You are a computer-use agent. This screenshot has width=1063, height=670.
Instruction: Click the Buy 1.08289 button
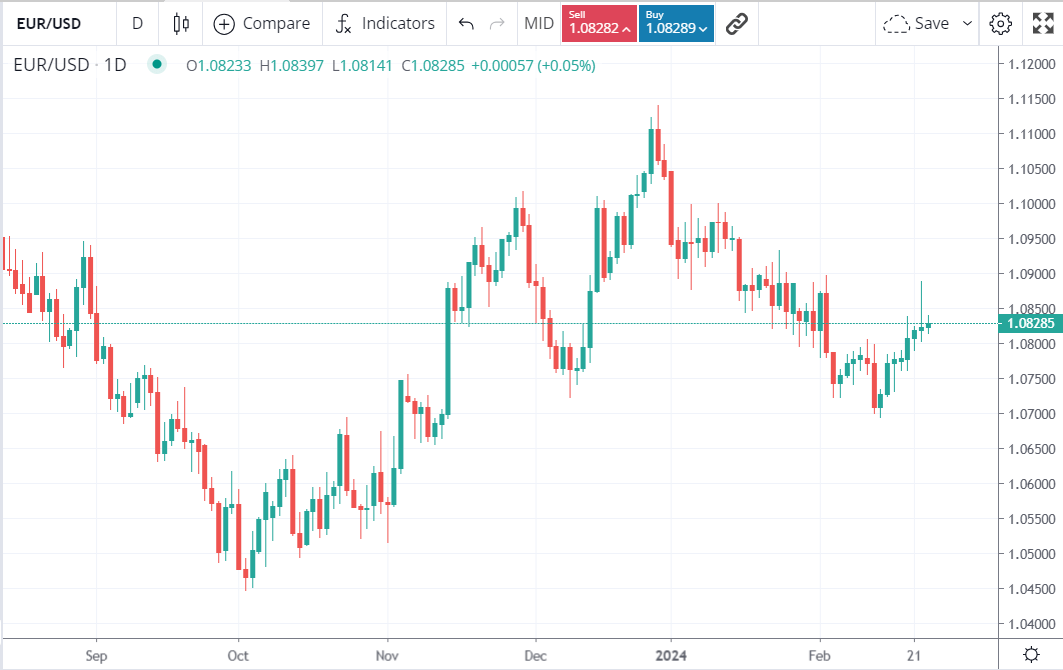(x=676, y=23)
